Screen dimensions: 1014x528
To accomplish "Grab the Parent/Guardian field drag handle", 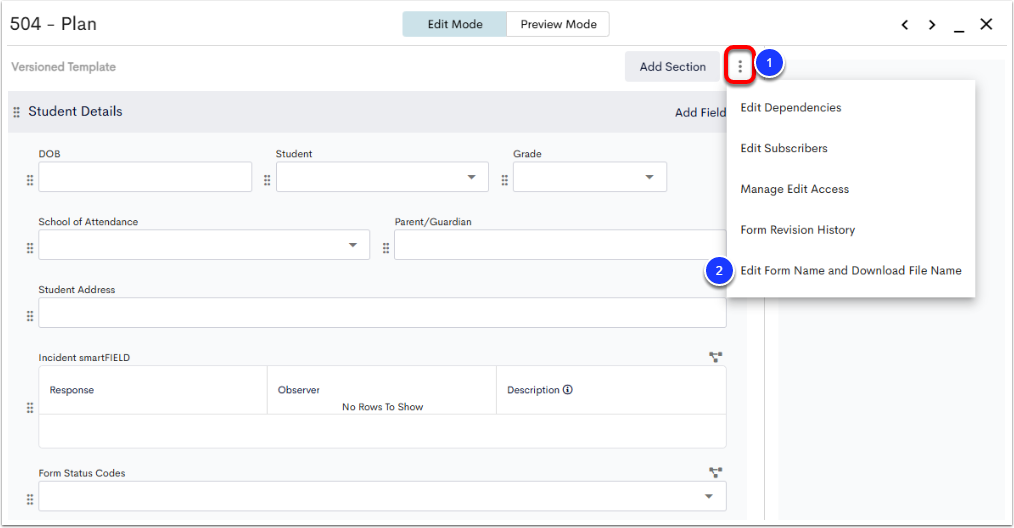I will click(x=386, y=248).
